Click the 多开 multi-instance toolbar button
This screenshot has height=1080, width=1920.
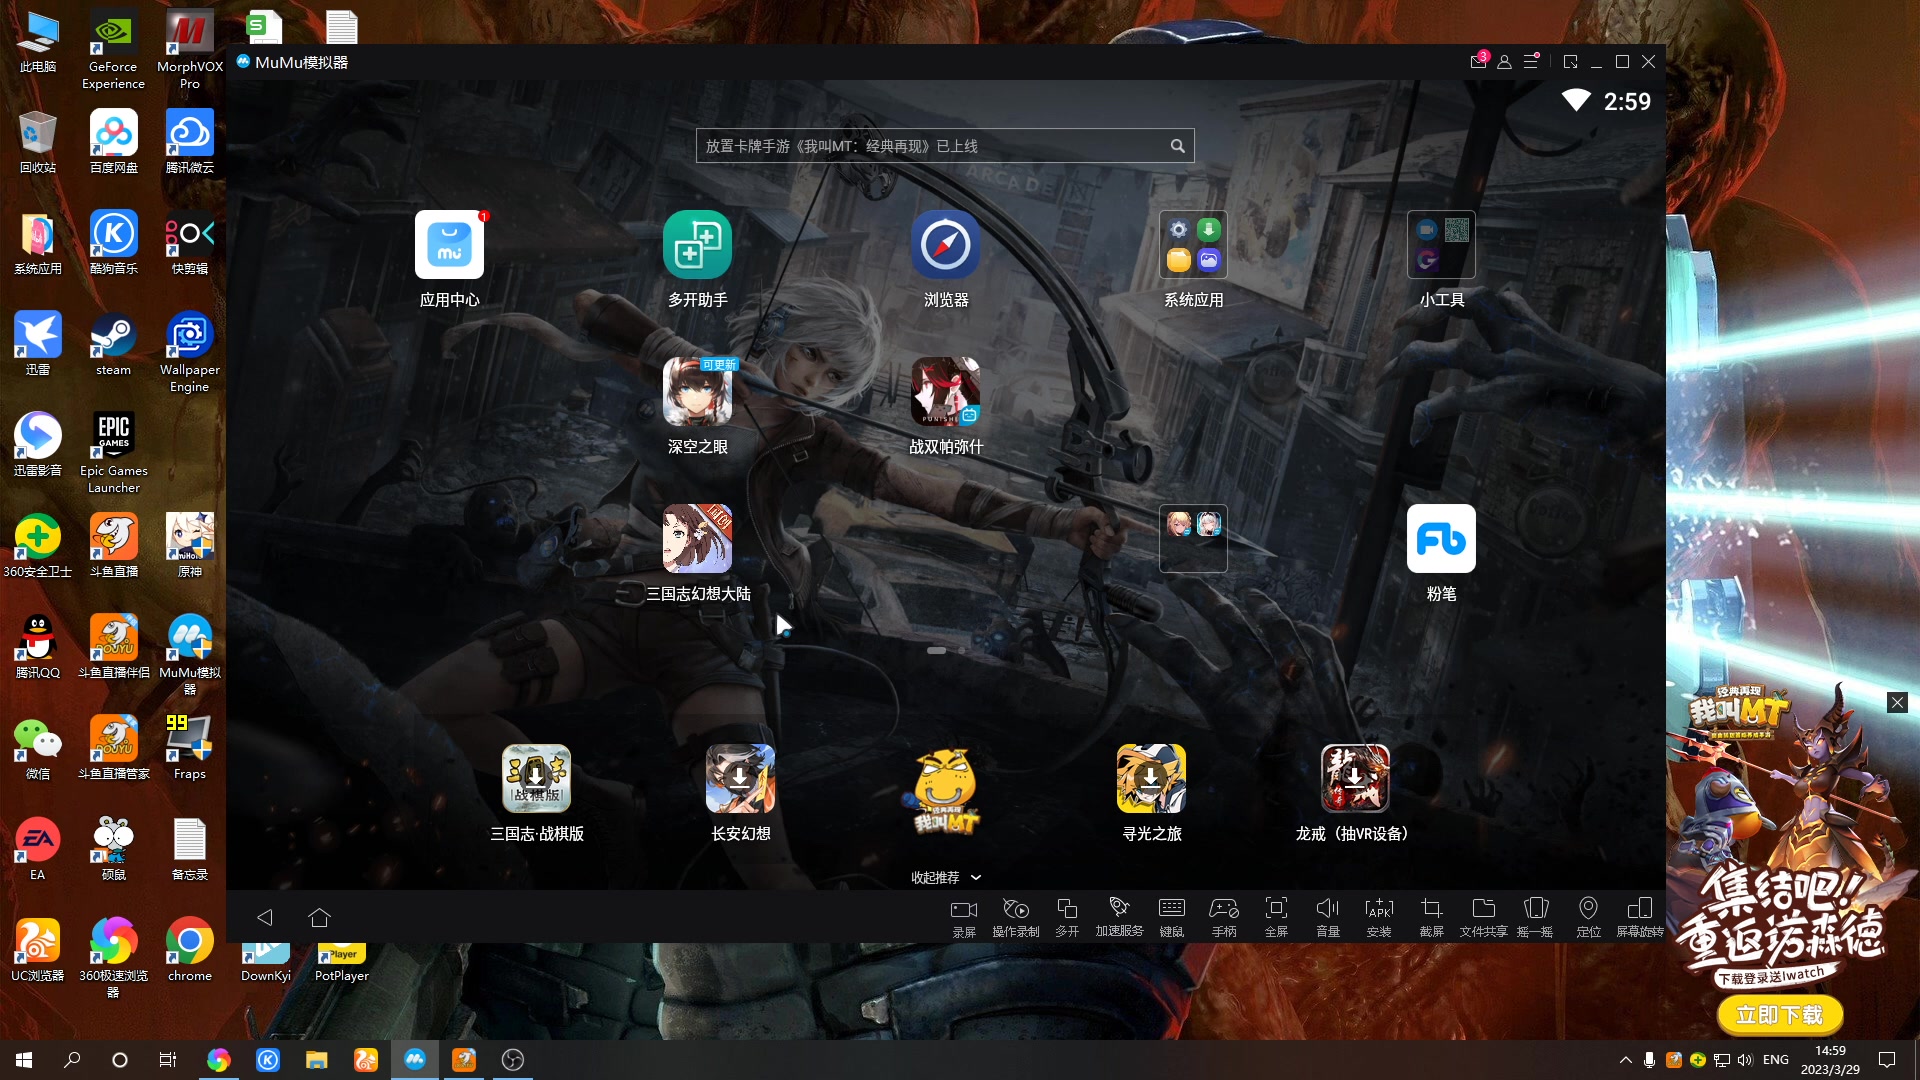pos(1067,917)
